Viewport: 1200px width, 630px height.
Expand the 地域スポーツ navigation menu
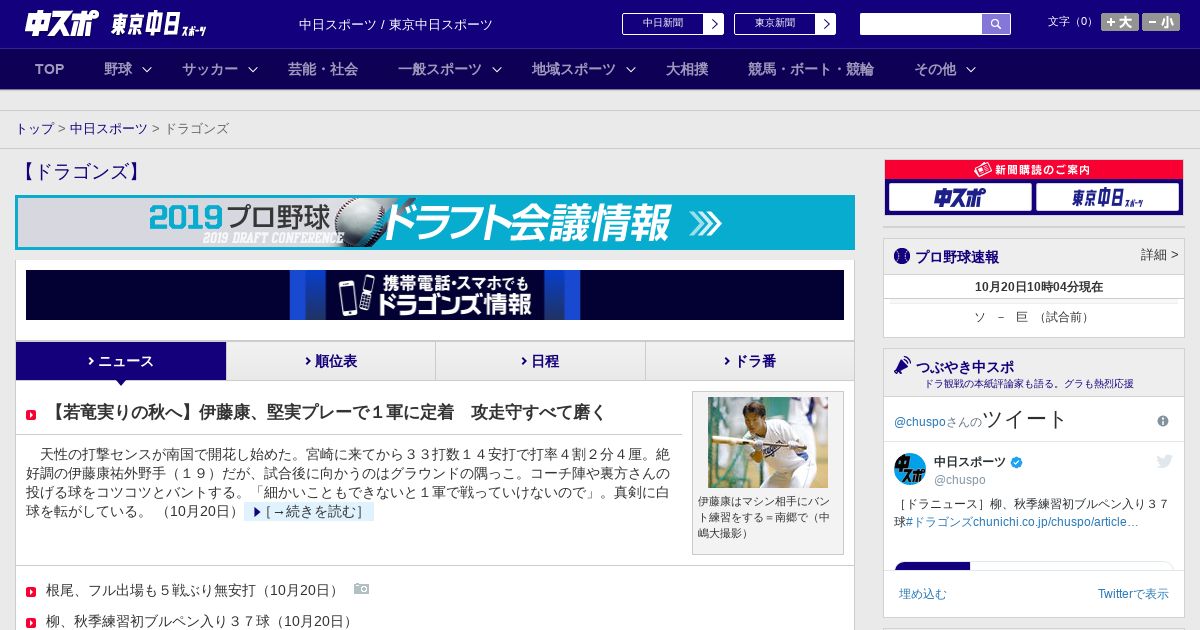tap(584, 69)
